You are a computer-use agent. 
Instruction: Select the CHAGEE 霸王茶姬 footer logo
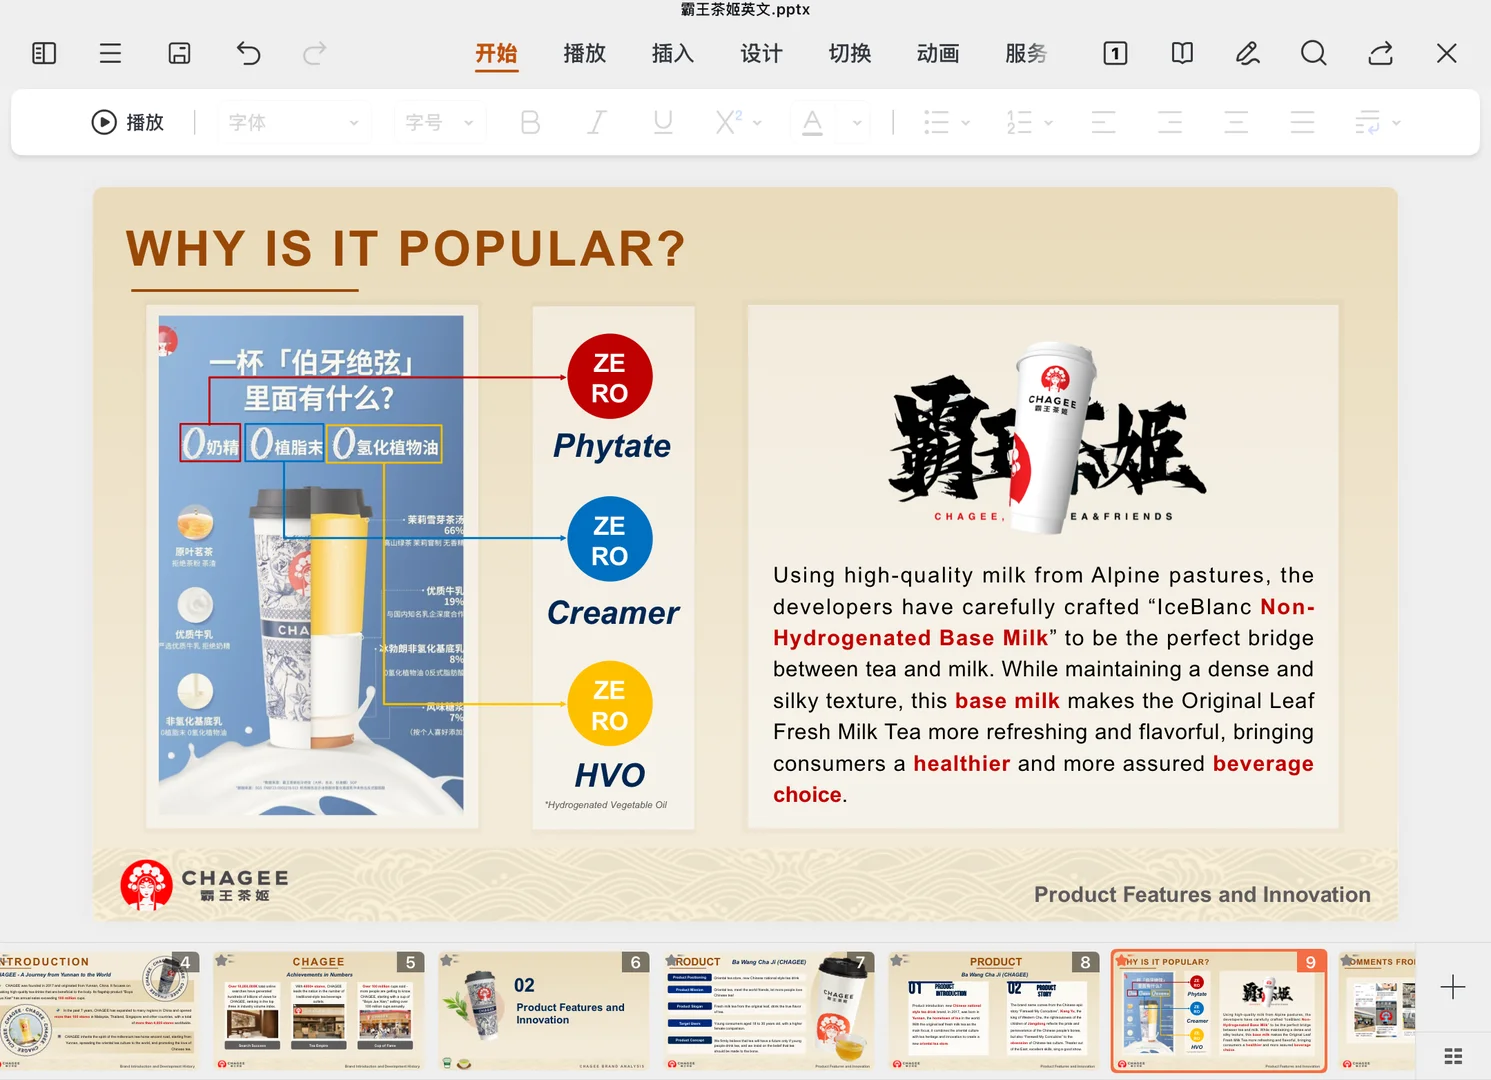click(205, 884)
